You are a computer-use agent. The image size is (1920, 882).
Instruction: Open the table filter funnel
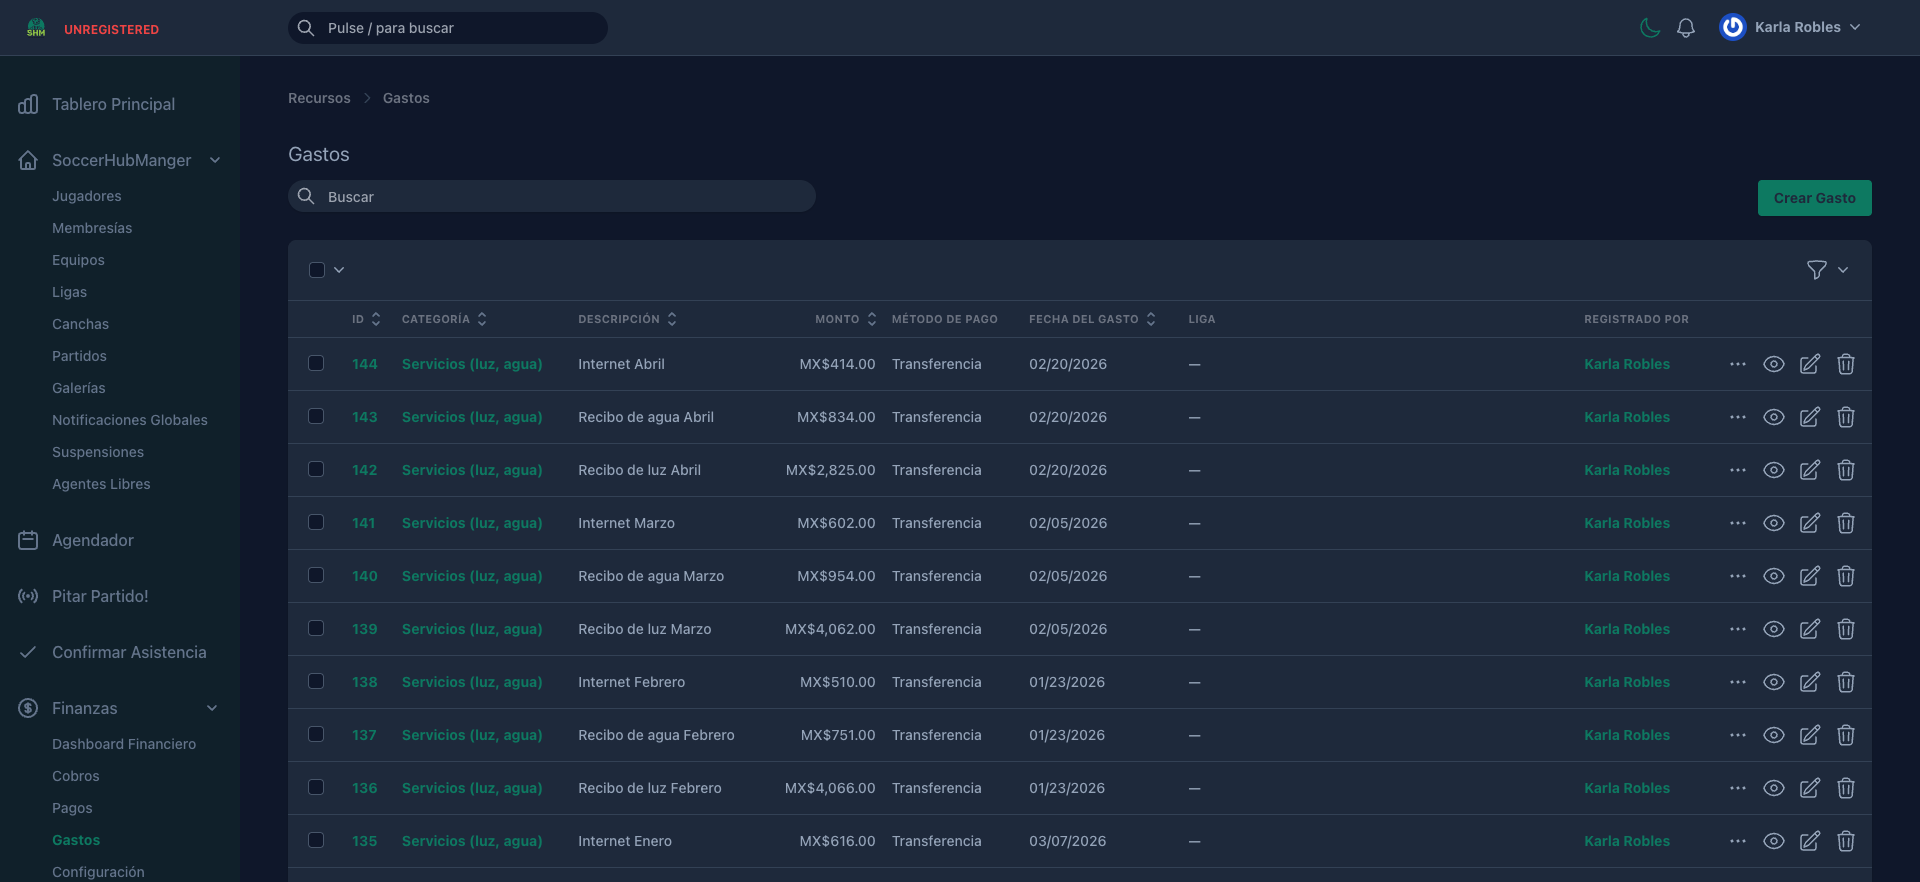1816,270
